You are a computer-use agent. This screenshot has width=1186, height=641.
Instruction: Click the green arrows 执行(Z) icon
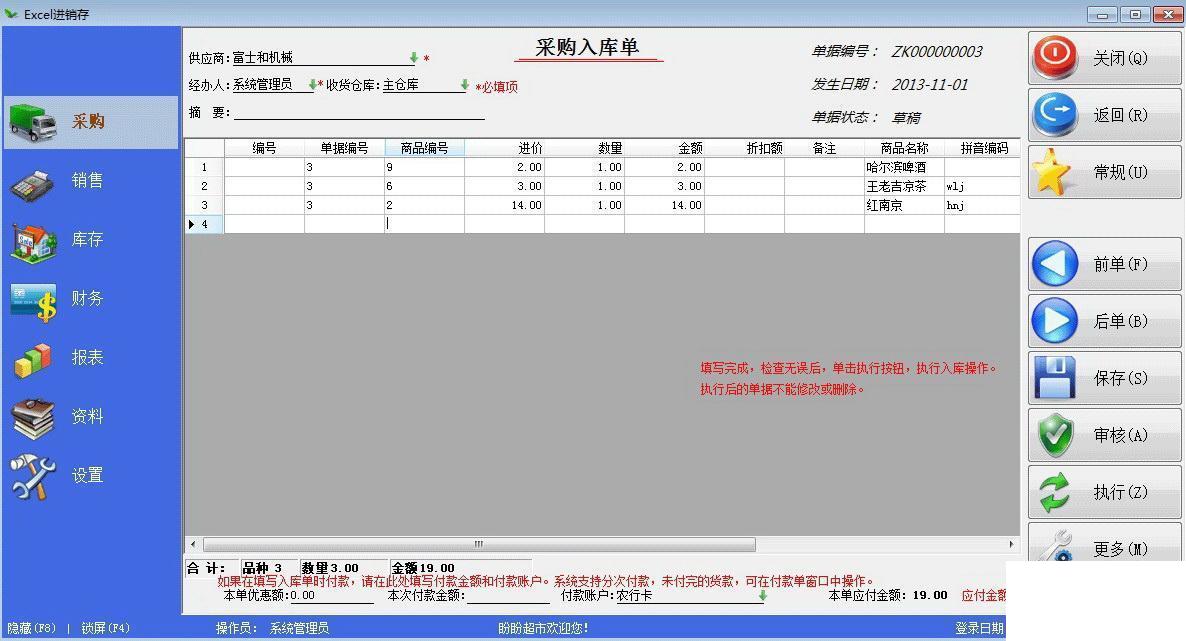coord(1055,492)
